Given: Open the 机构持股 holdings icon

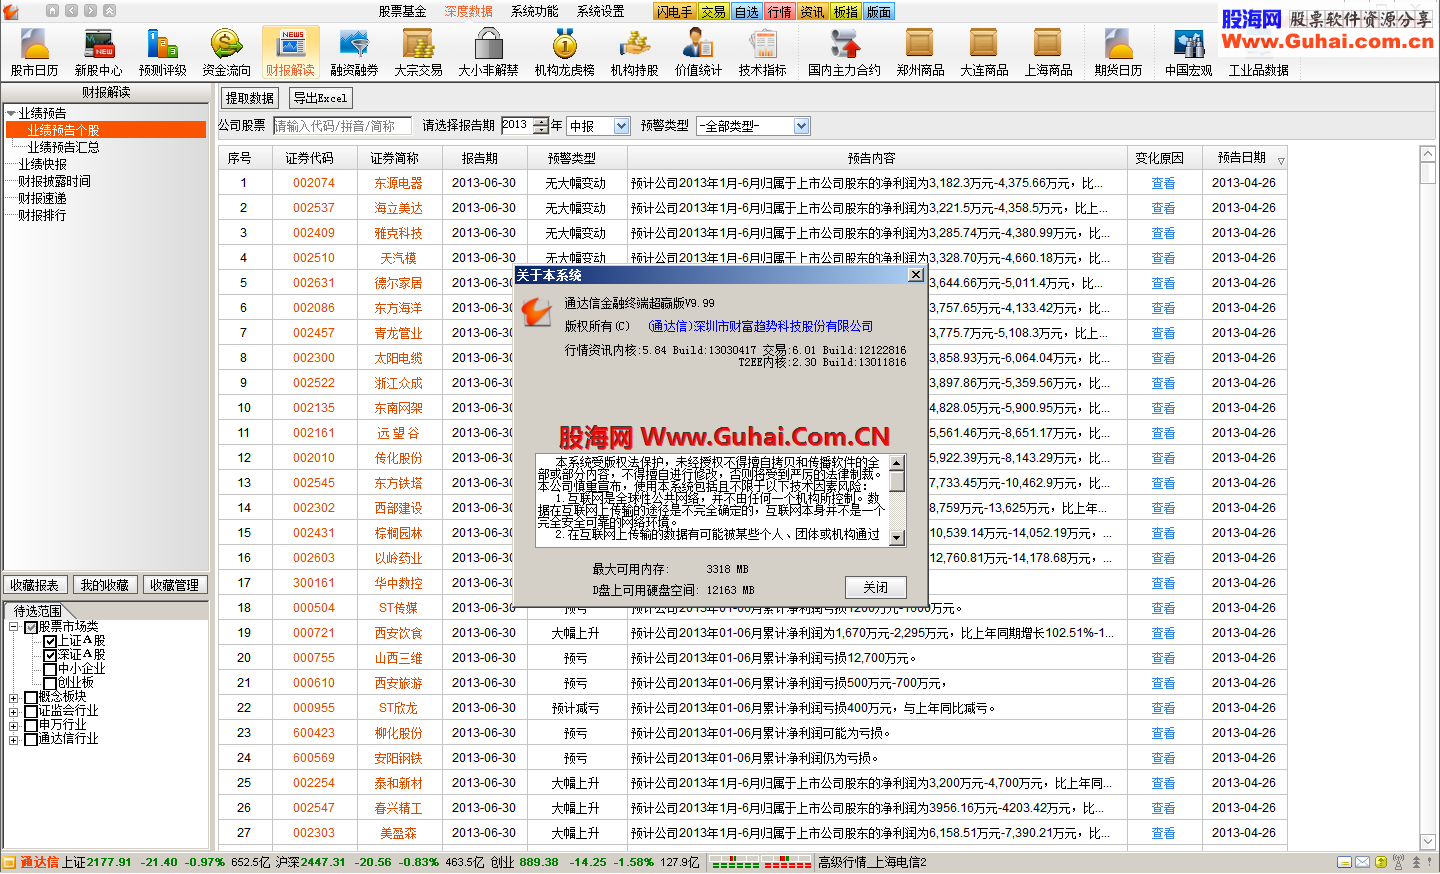Looking at the screenshot, I should 634,52.
